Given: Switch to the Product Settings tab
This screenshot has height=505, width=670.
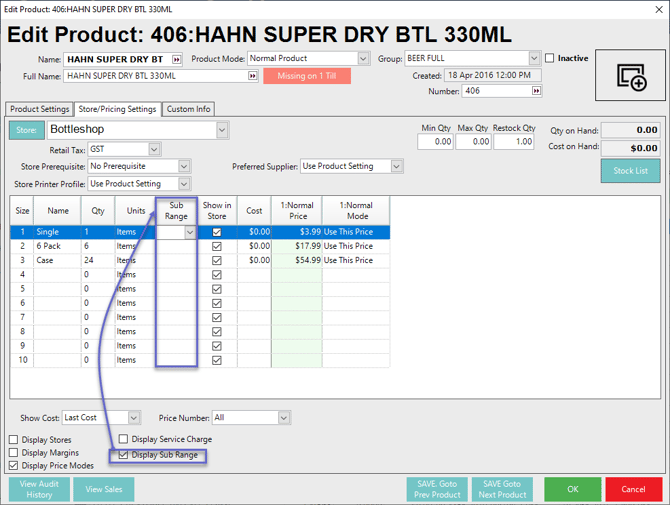Looking at the screenshot, I should coord(40,109).
